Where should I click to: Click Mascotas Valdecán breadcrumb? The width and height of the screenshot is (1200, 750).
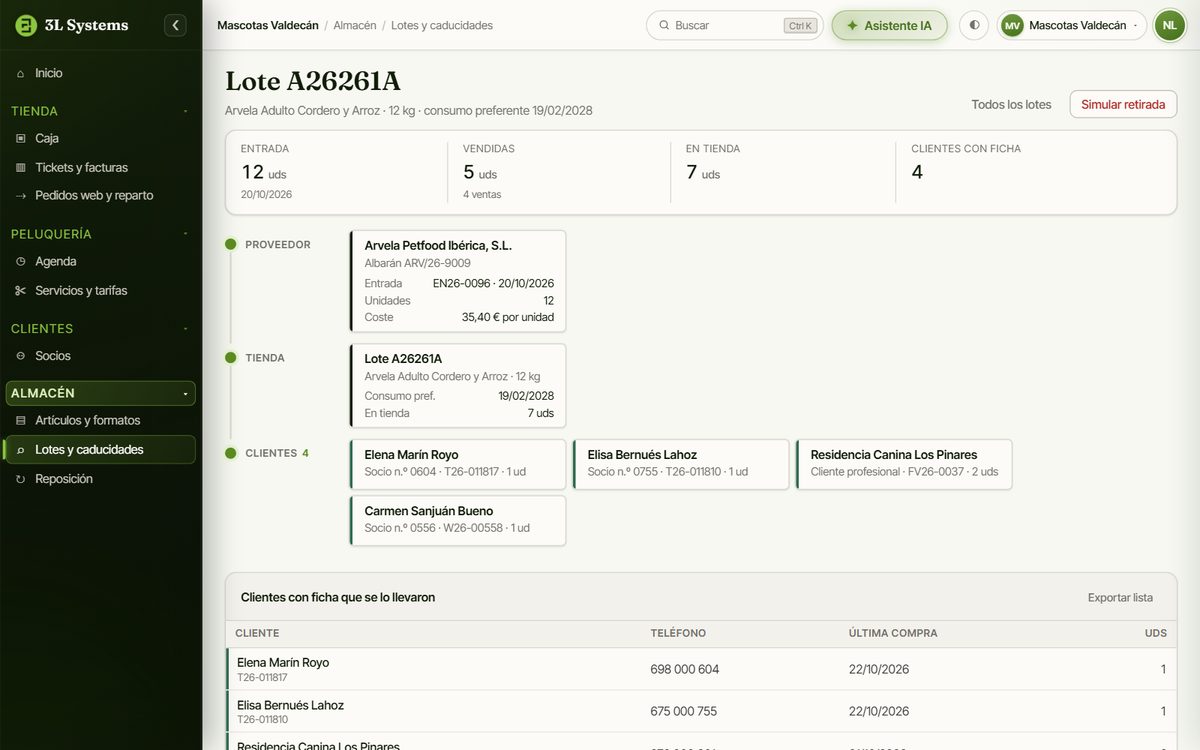coord(267,25)
